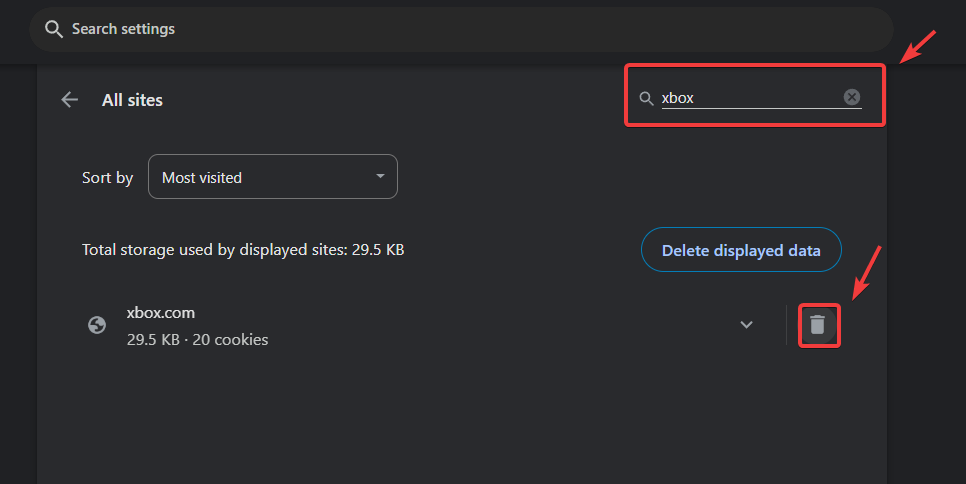Click the Total storage used text
The image size is (966, 484).
(x=243, y=249)
